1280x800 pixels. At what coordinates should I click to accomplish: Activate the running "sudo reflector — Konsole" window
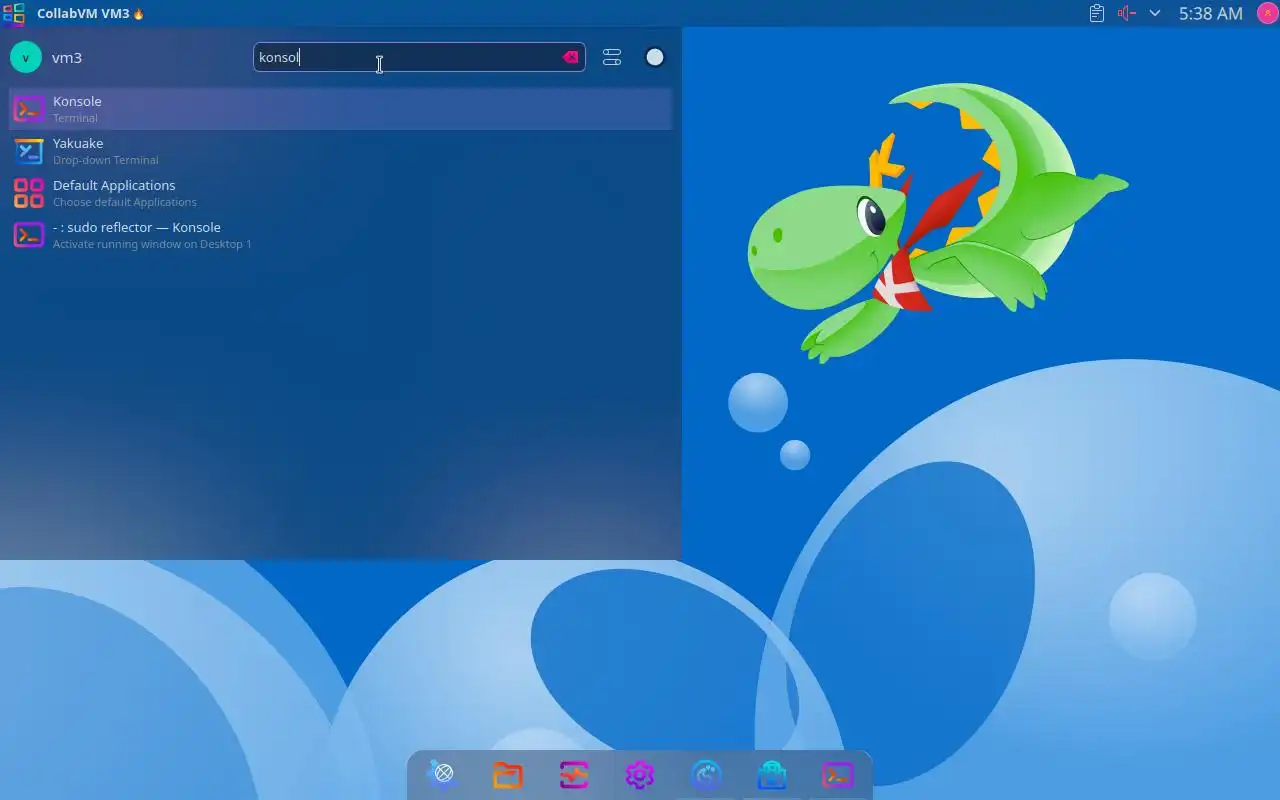coord(340,234)
